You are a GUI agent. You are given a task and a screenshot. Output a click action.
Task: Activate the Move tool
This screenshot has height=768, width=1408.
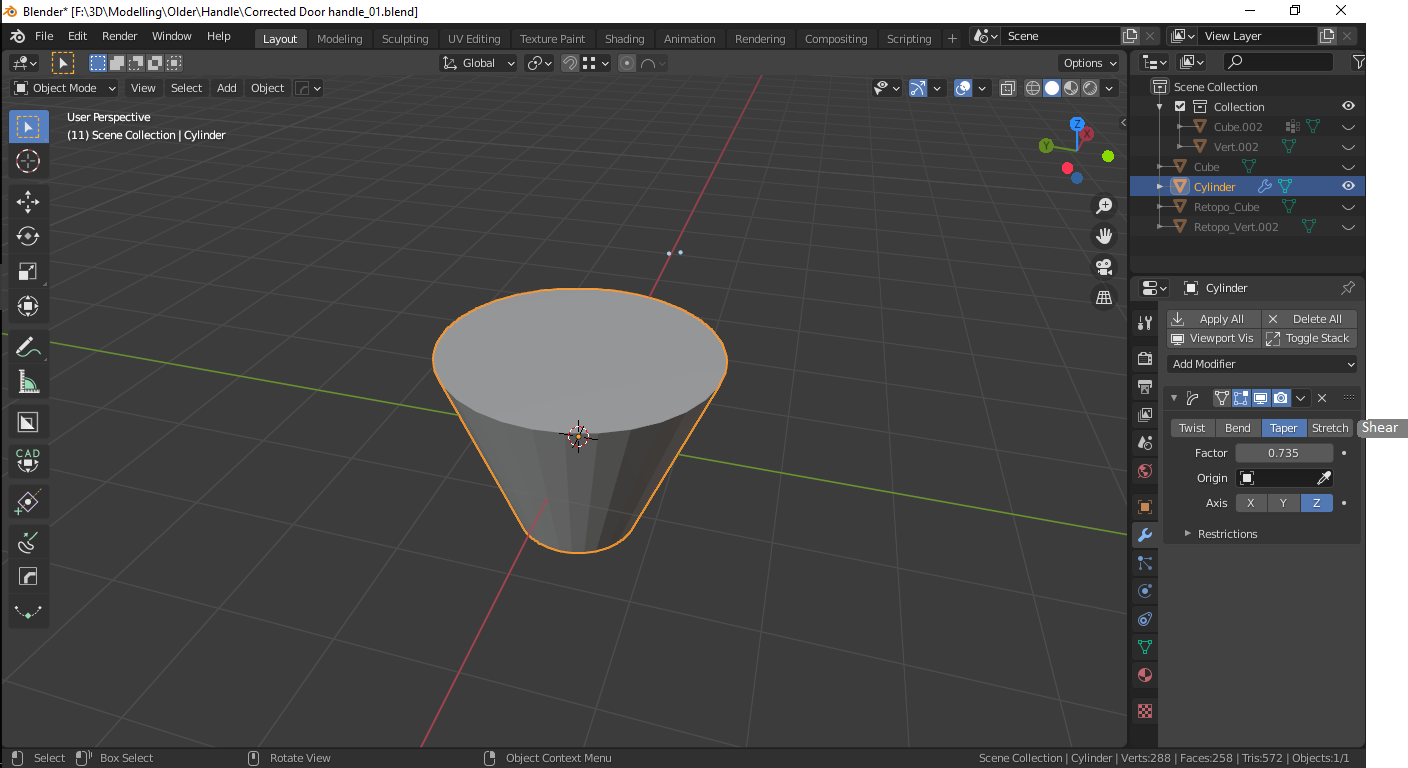[x=28, y=202]
